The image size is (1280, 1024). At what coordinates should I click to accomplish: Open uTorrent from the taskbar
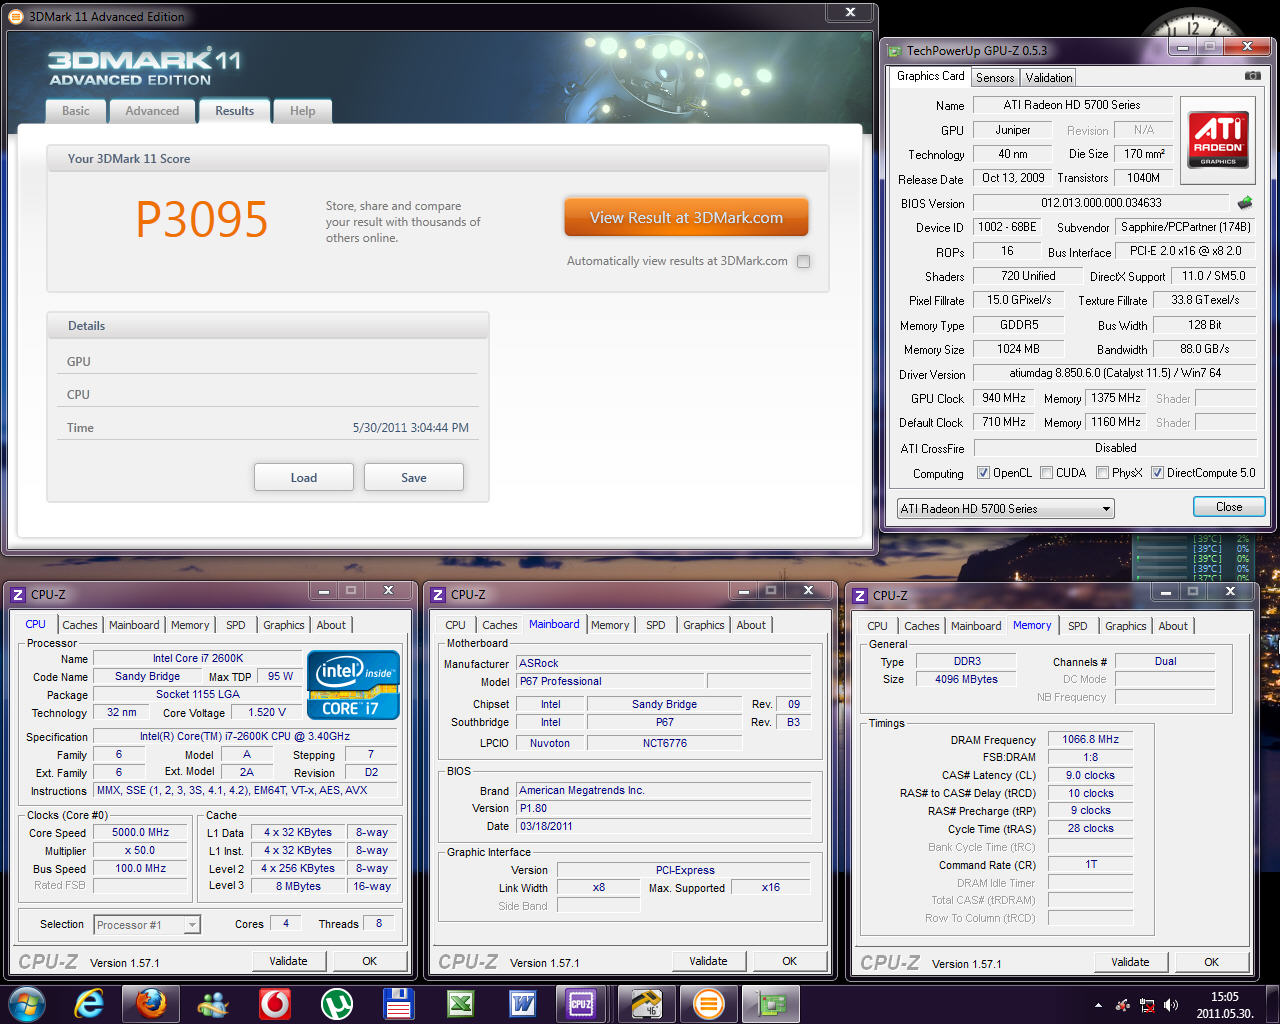337,1004
